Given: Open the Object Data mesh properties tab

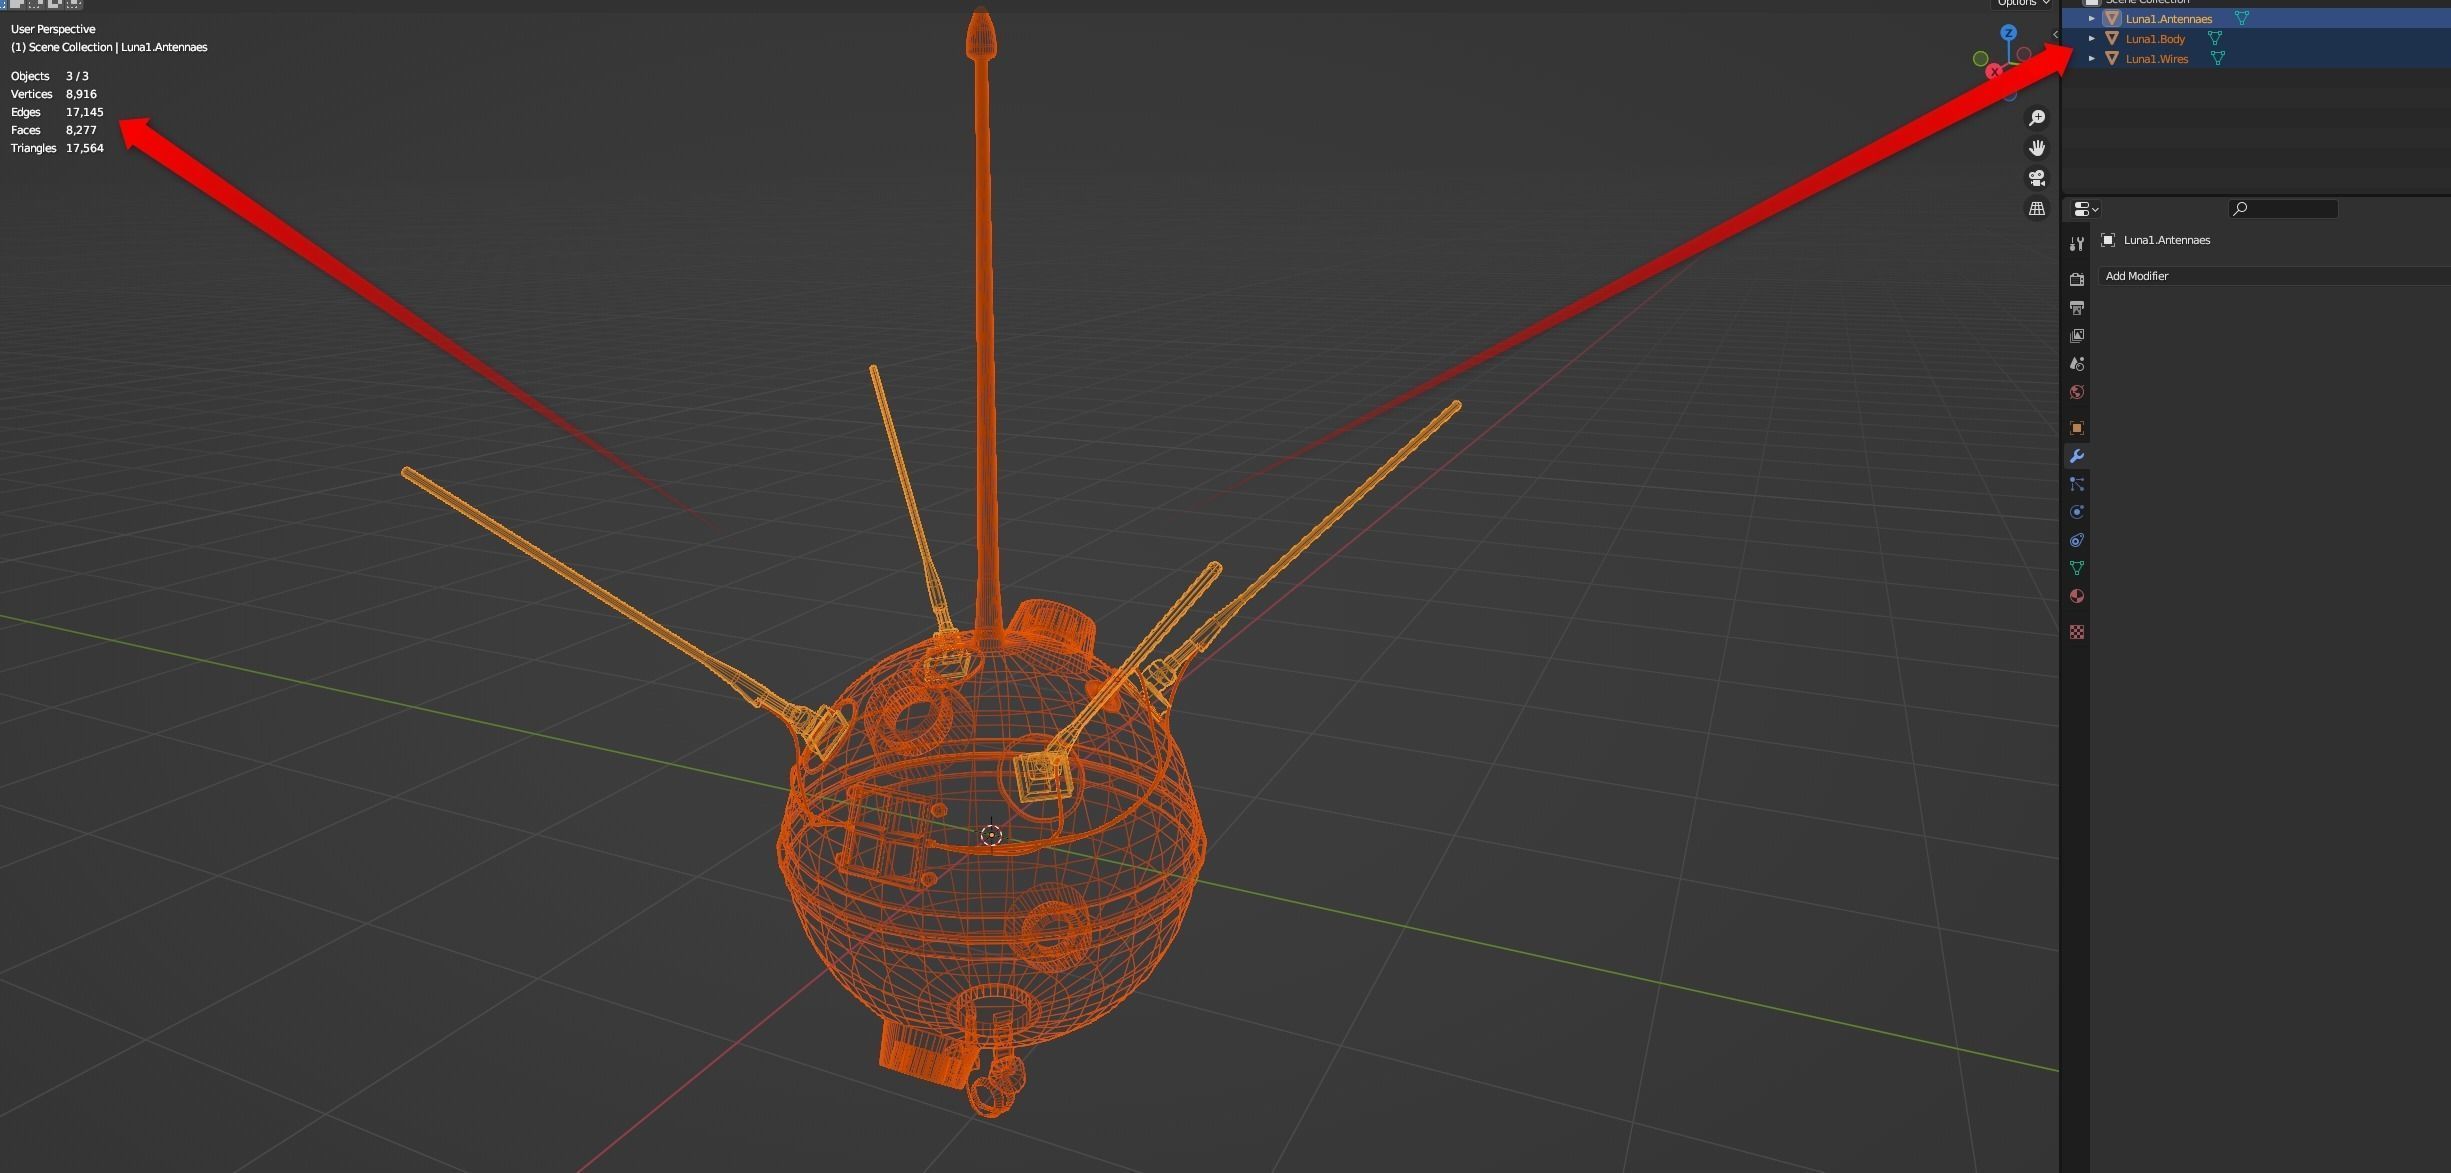Looking at the screenshot, I should click(x=2077, y=568).
